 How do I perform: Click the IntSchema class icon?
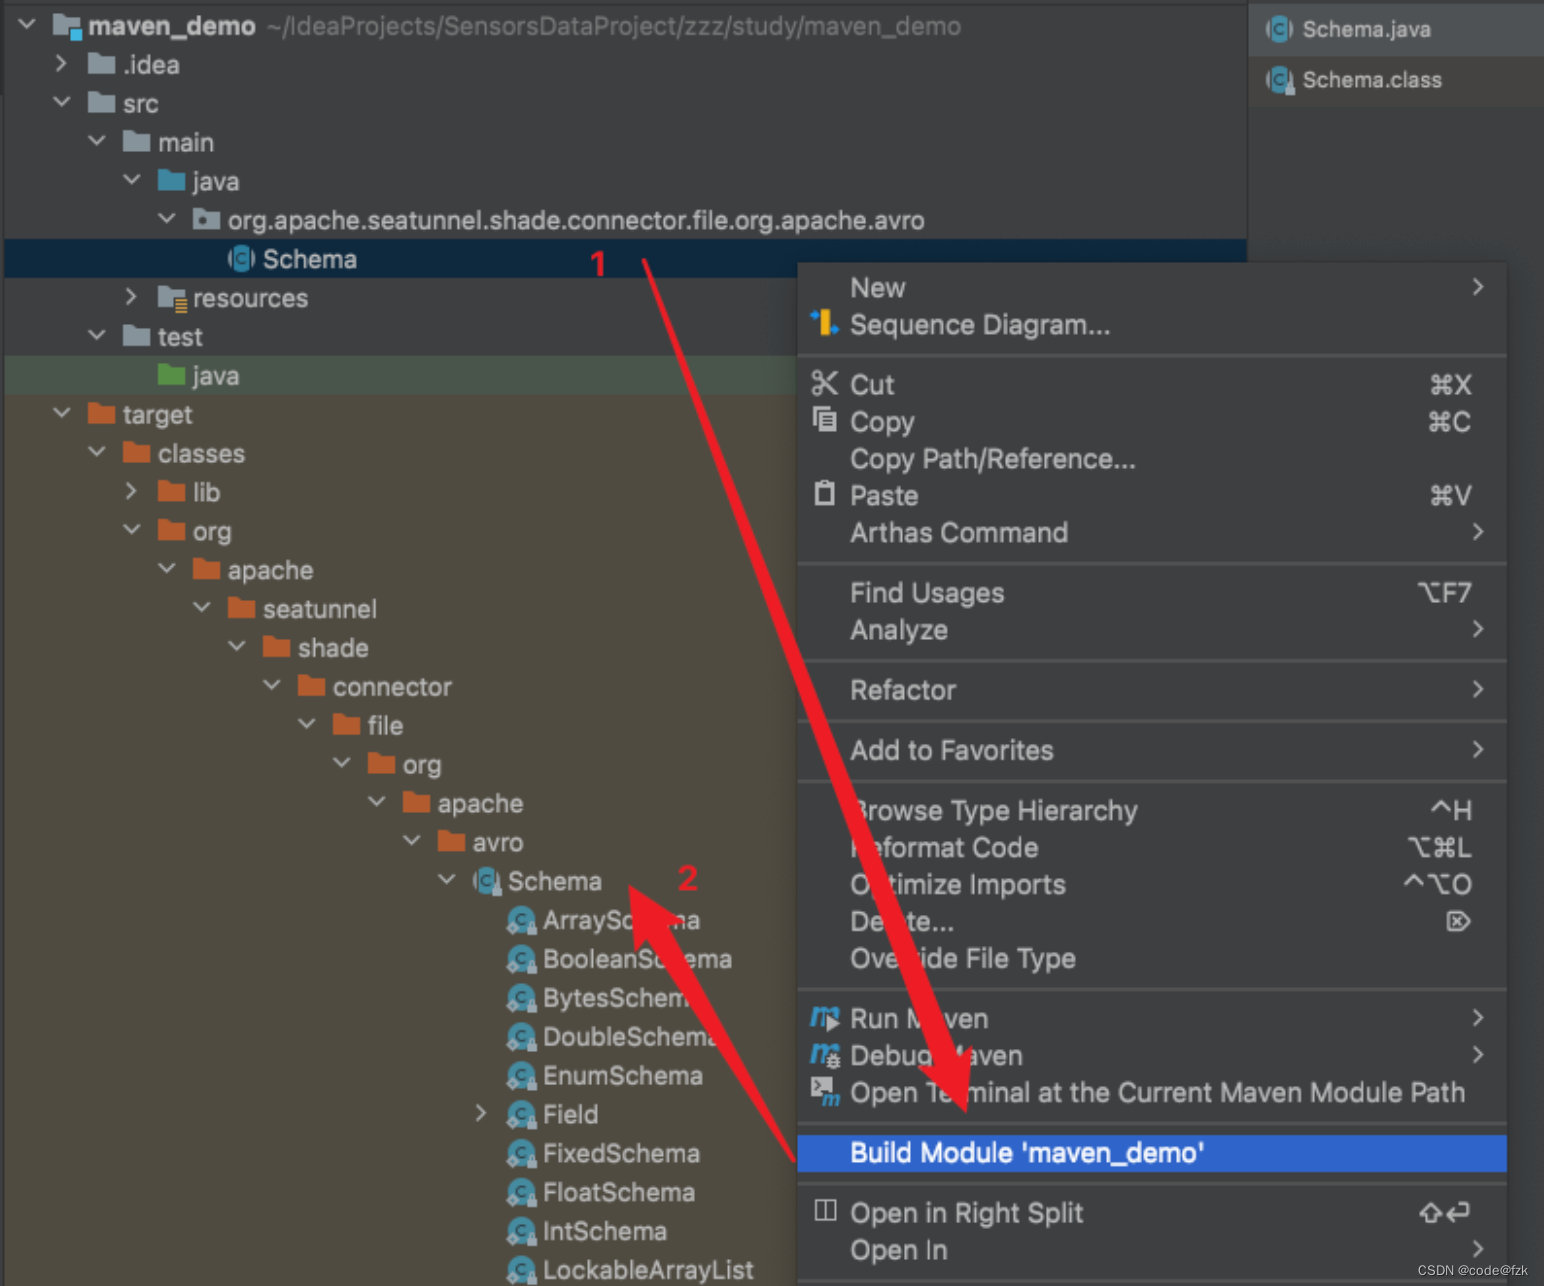(x=522, y=1231)
